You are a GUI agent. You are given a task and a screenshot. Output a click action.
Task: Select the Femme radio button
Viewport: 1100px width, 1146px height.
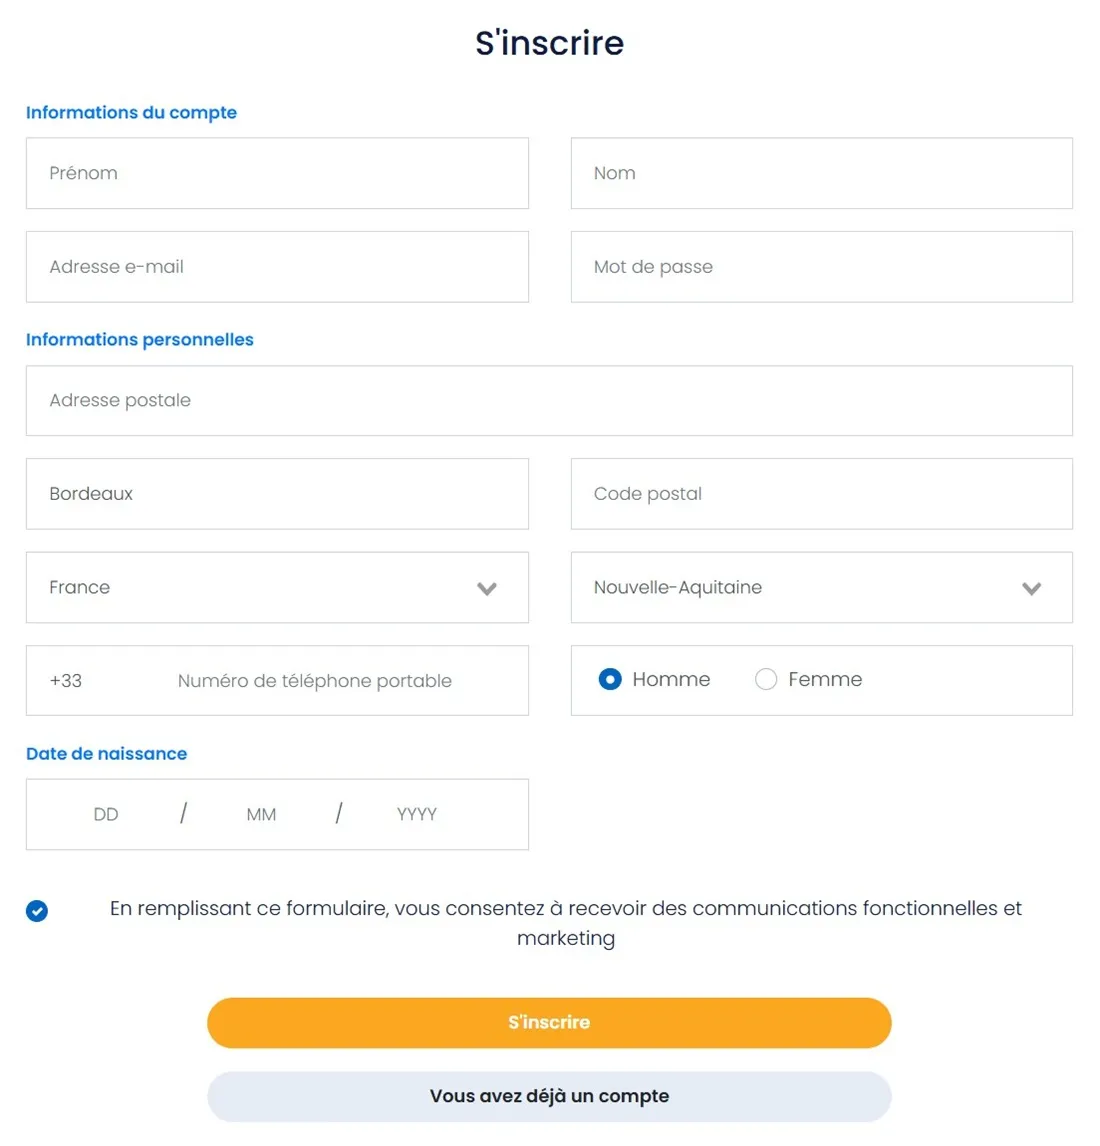[766, 680]
